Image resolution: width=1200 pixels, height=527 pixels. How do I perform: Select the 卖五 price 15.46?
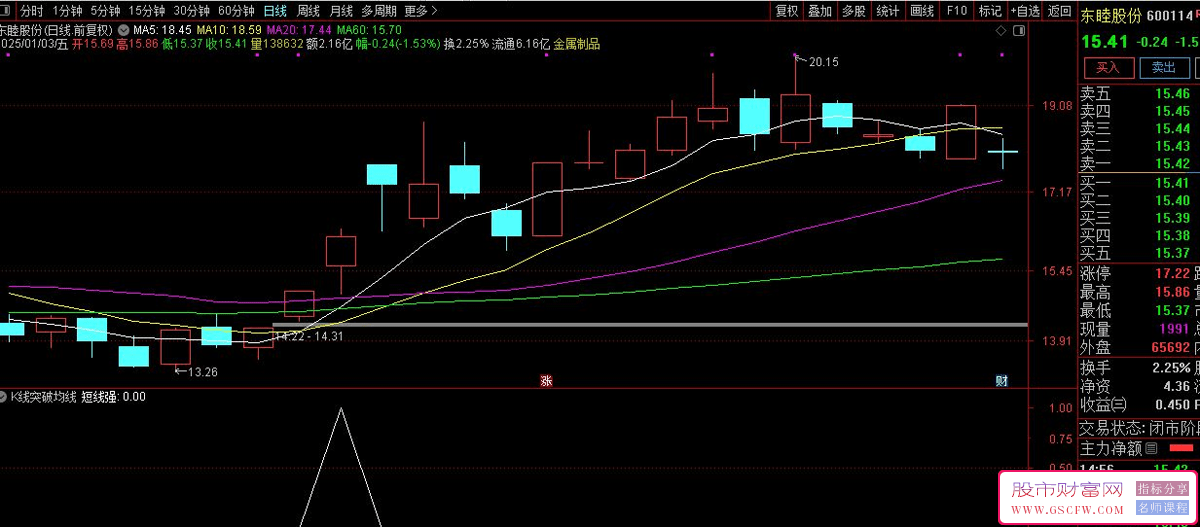click(1173, 94)
